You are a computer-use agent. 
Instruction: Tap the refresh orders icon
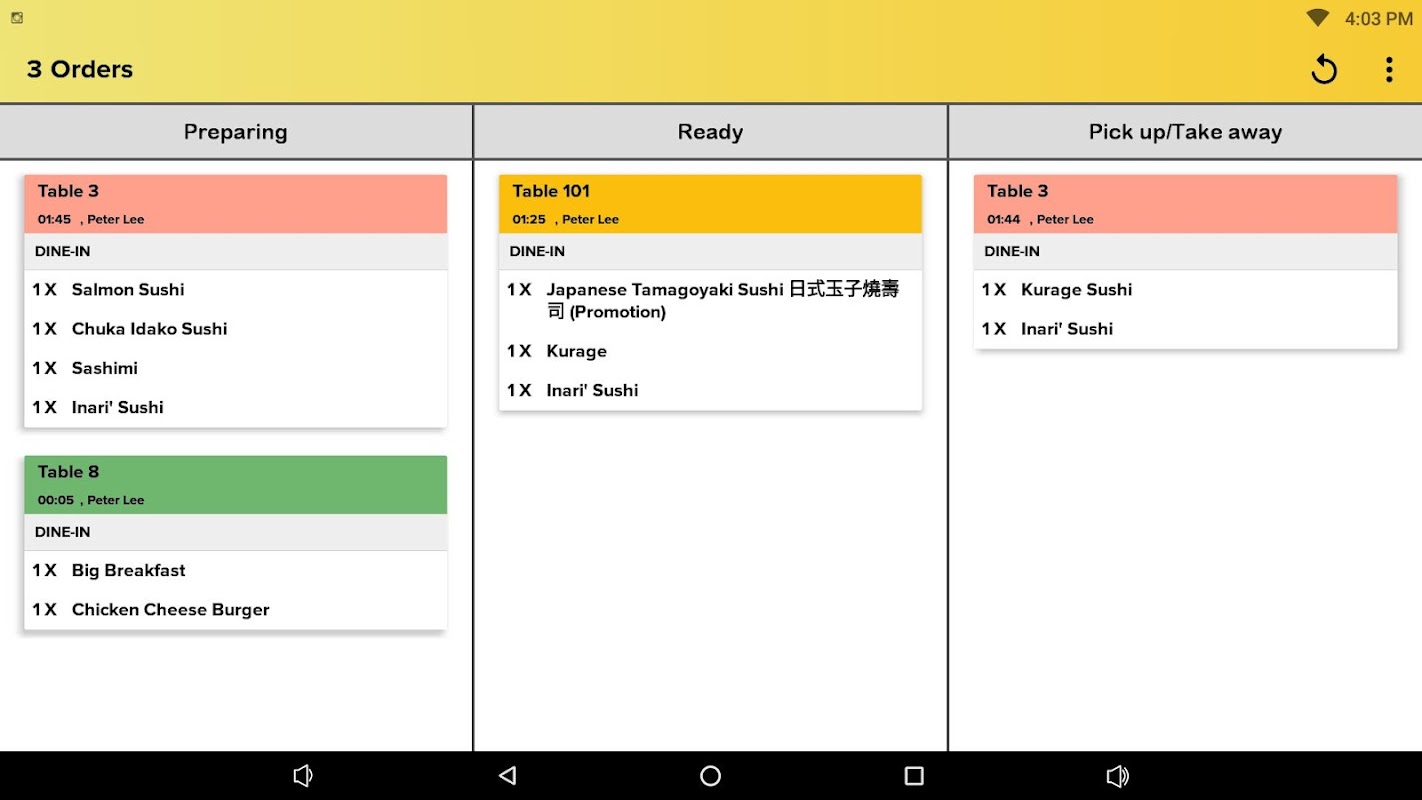pyautogui.click(x=1324, y=69)
